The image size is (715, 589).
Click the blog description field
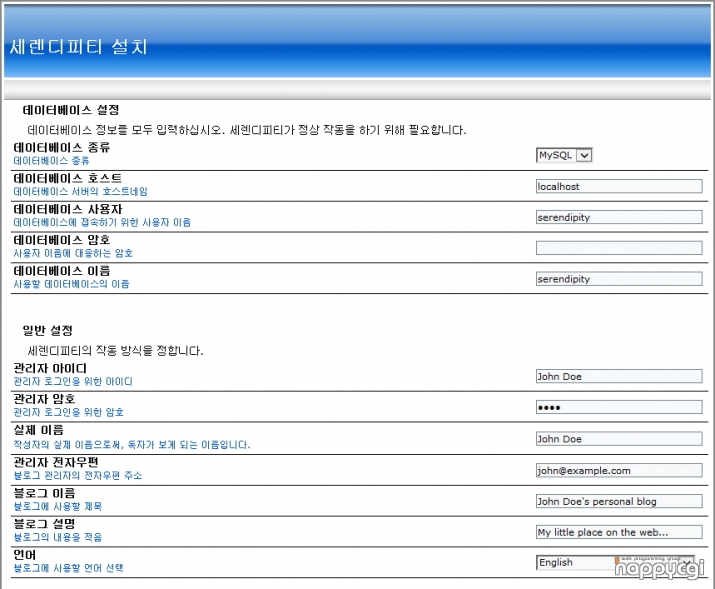point(619,532)
